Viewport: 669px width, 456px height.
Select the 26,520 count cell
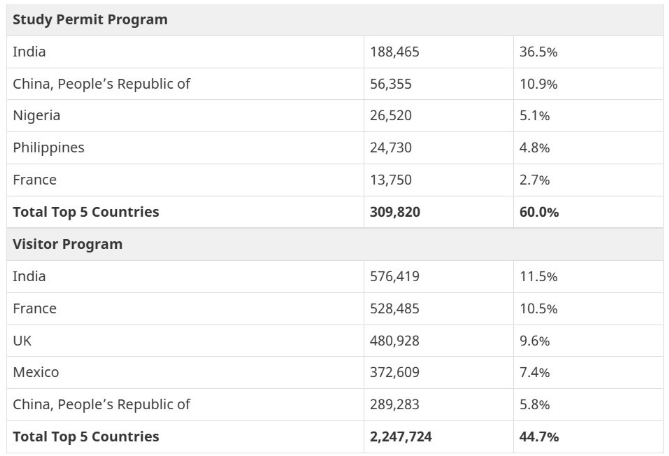[x=391, y=116]
